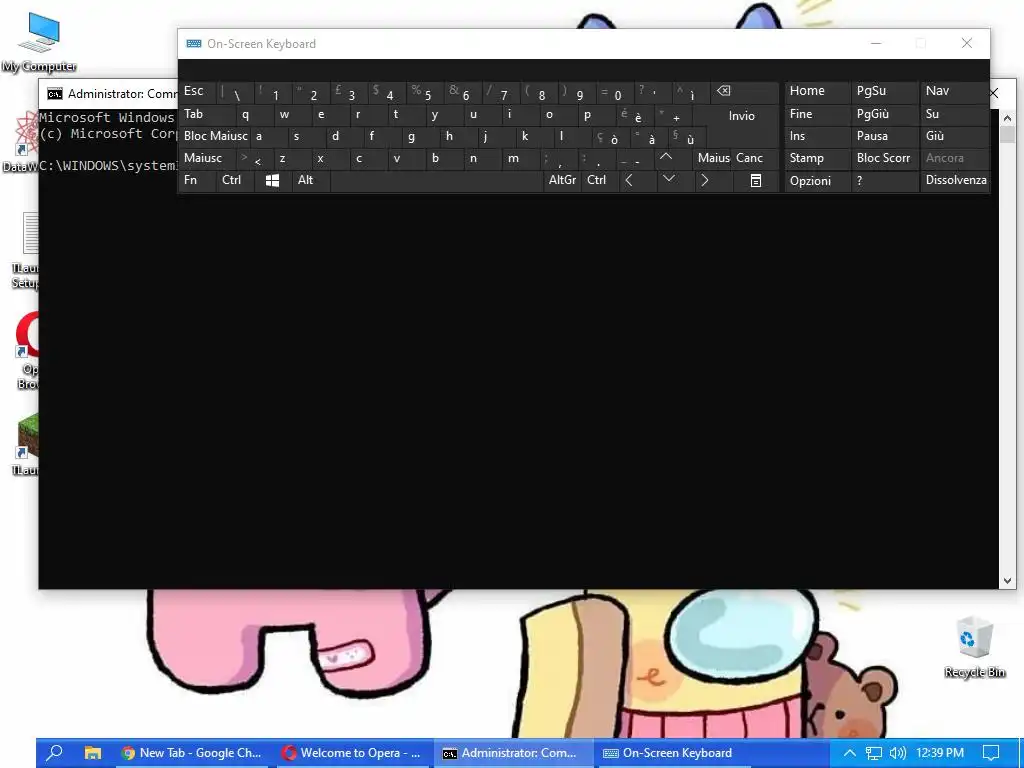Open the Recycle Bin icon
1024x768 pixels.
(974, 647)
